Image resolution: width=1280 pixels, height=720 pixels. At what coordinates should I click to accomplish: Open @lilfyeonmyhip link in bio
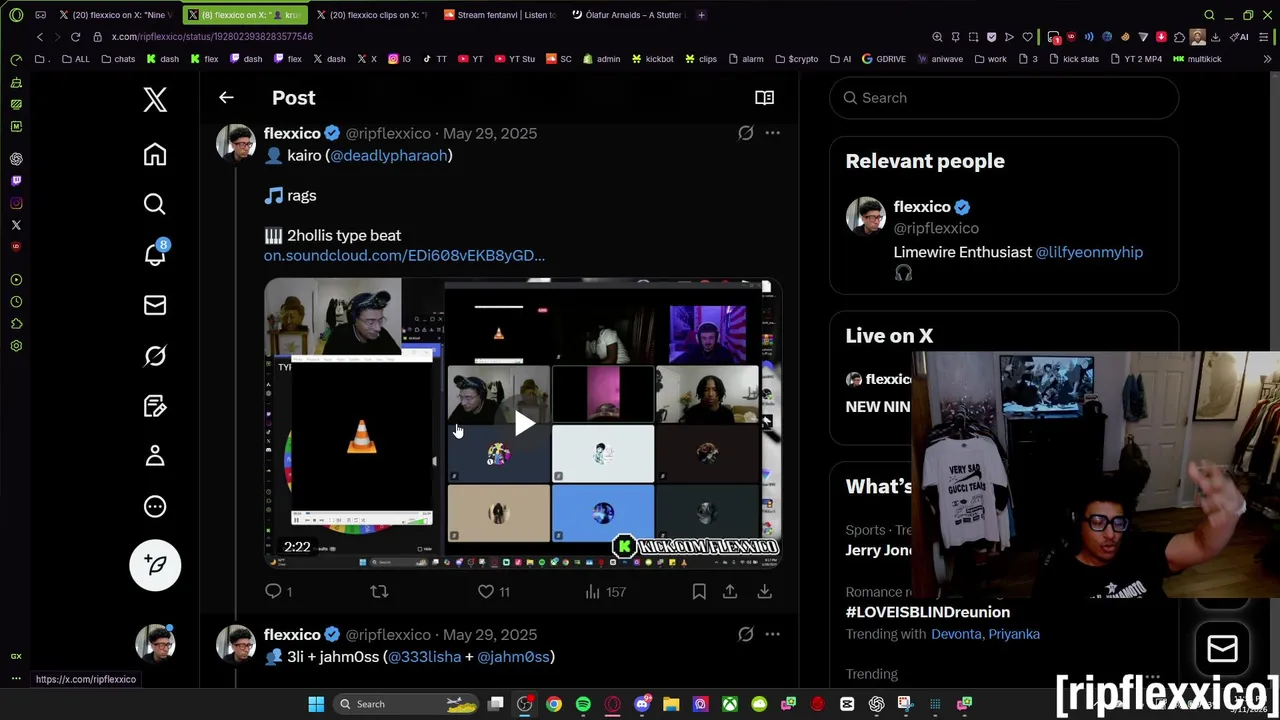(1089, 252)
